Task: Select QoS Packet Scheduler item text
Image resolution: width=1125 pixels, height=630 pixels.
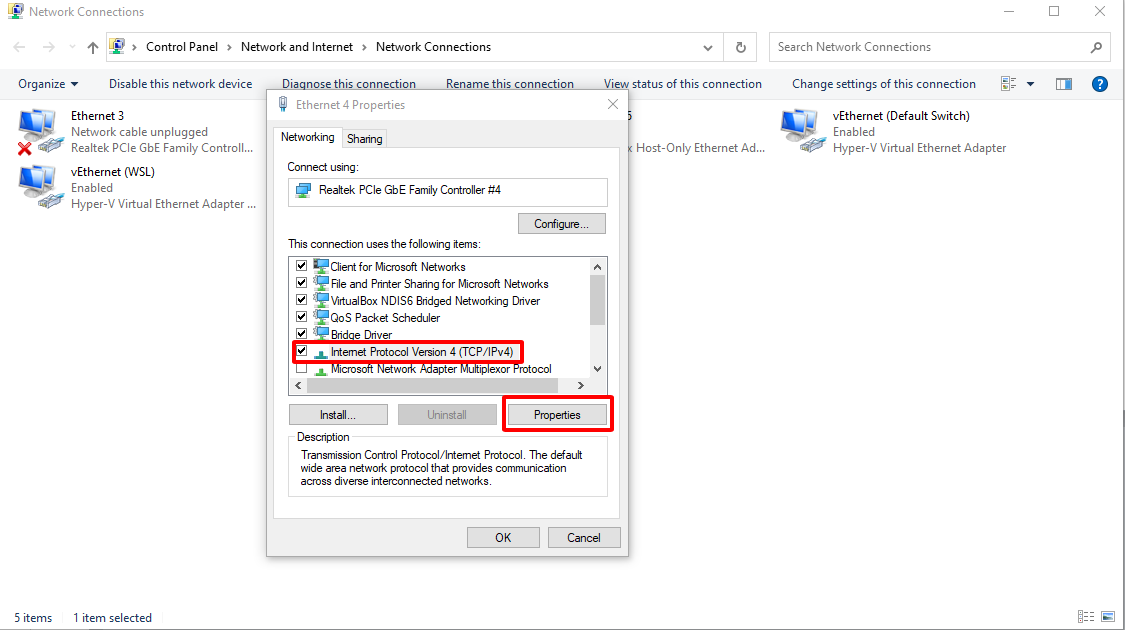Action: pyautogui.click(x=385, y=317)
